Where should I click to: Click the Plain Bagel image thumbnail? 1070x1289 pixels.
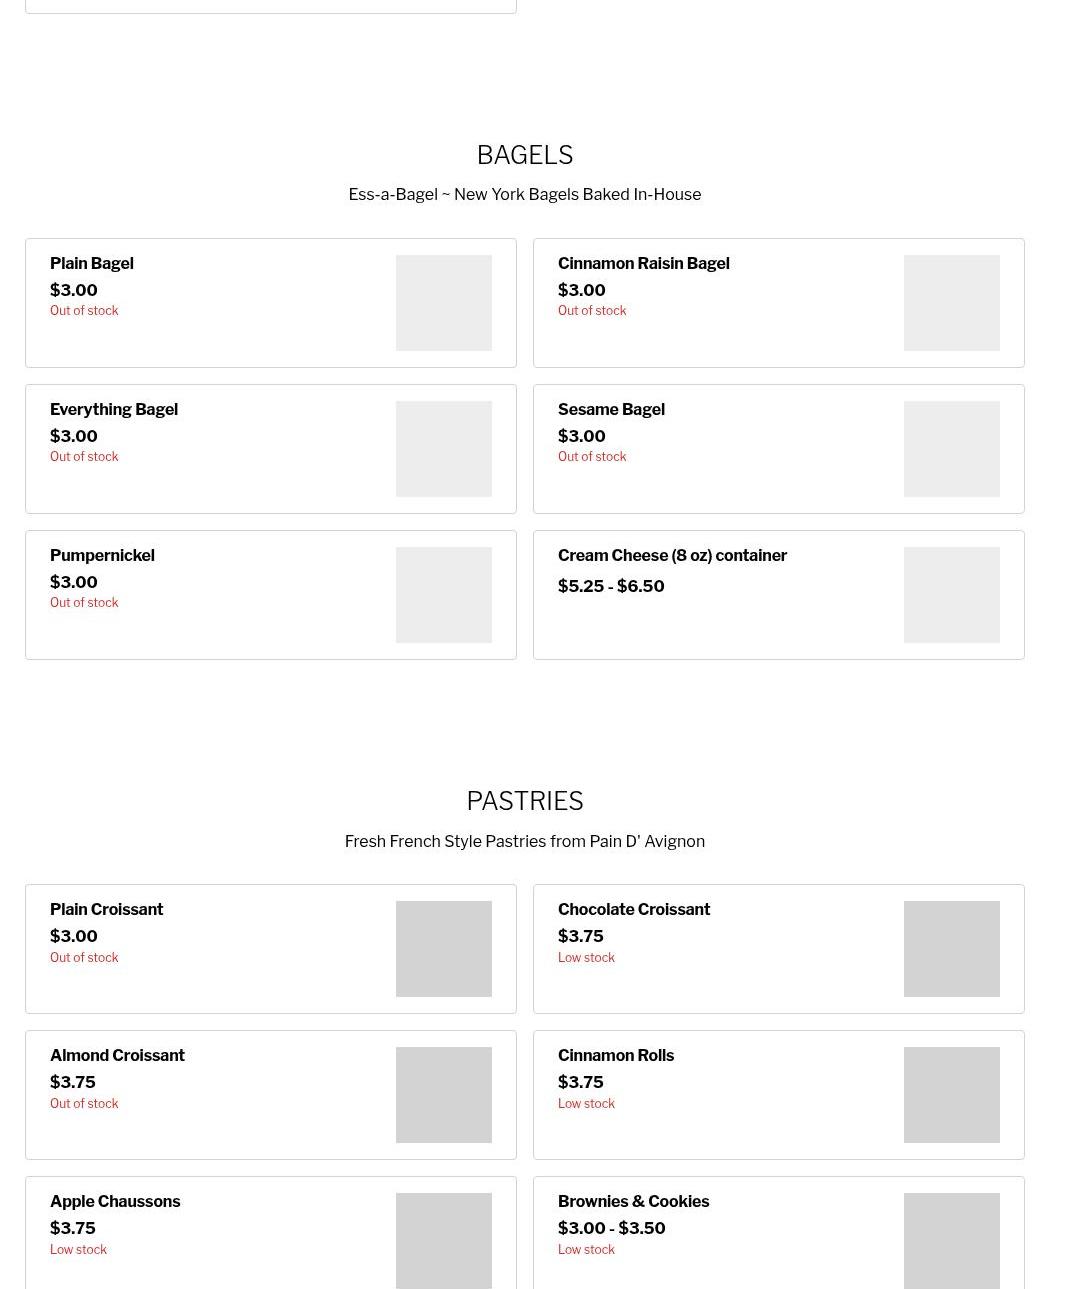coord(444,303)
